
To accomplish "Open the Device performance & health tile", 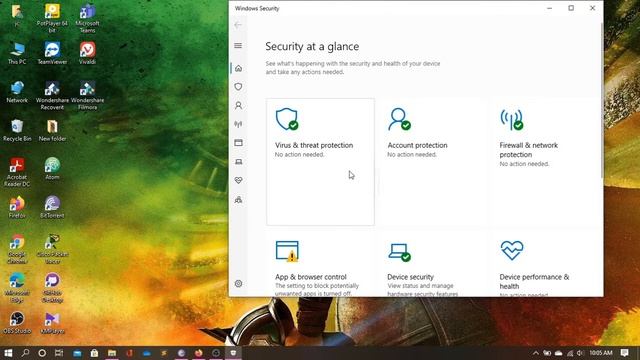I will [545, 264].
